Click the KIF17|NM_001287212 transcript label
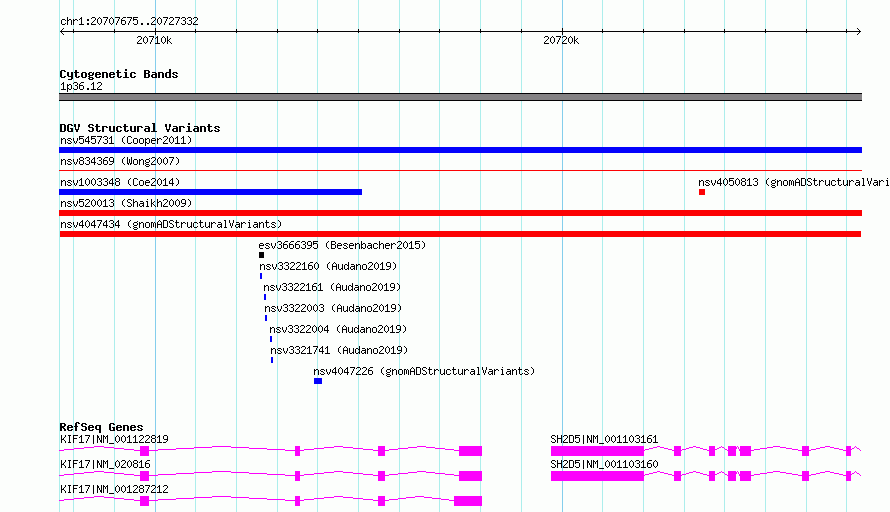Image resolution: width=890 pixels, height=512 pixels. 114,489
